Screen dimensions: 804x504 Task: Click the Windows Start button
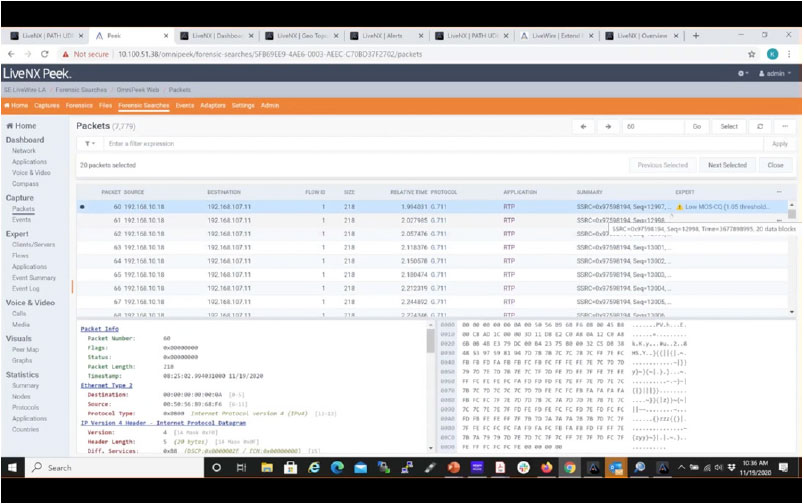point(13,467)
